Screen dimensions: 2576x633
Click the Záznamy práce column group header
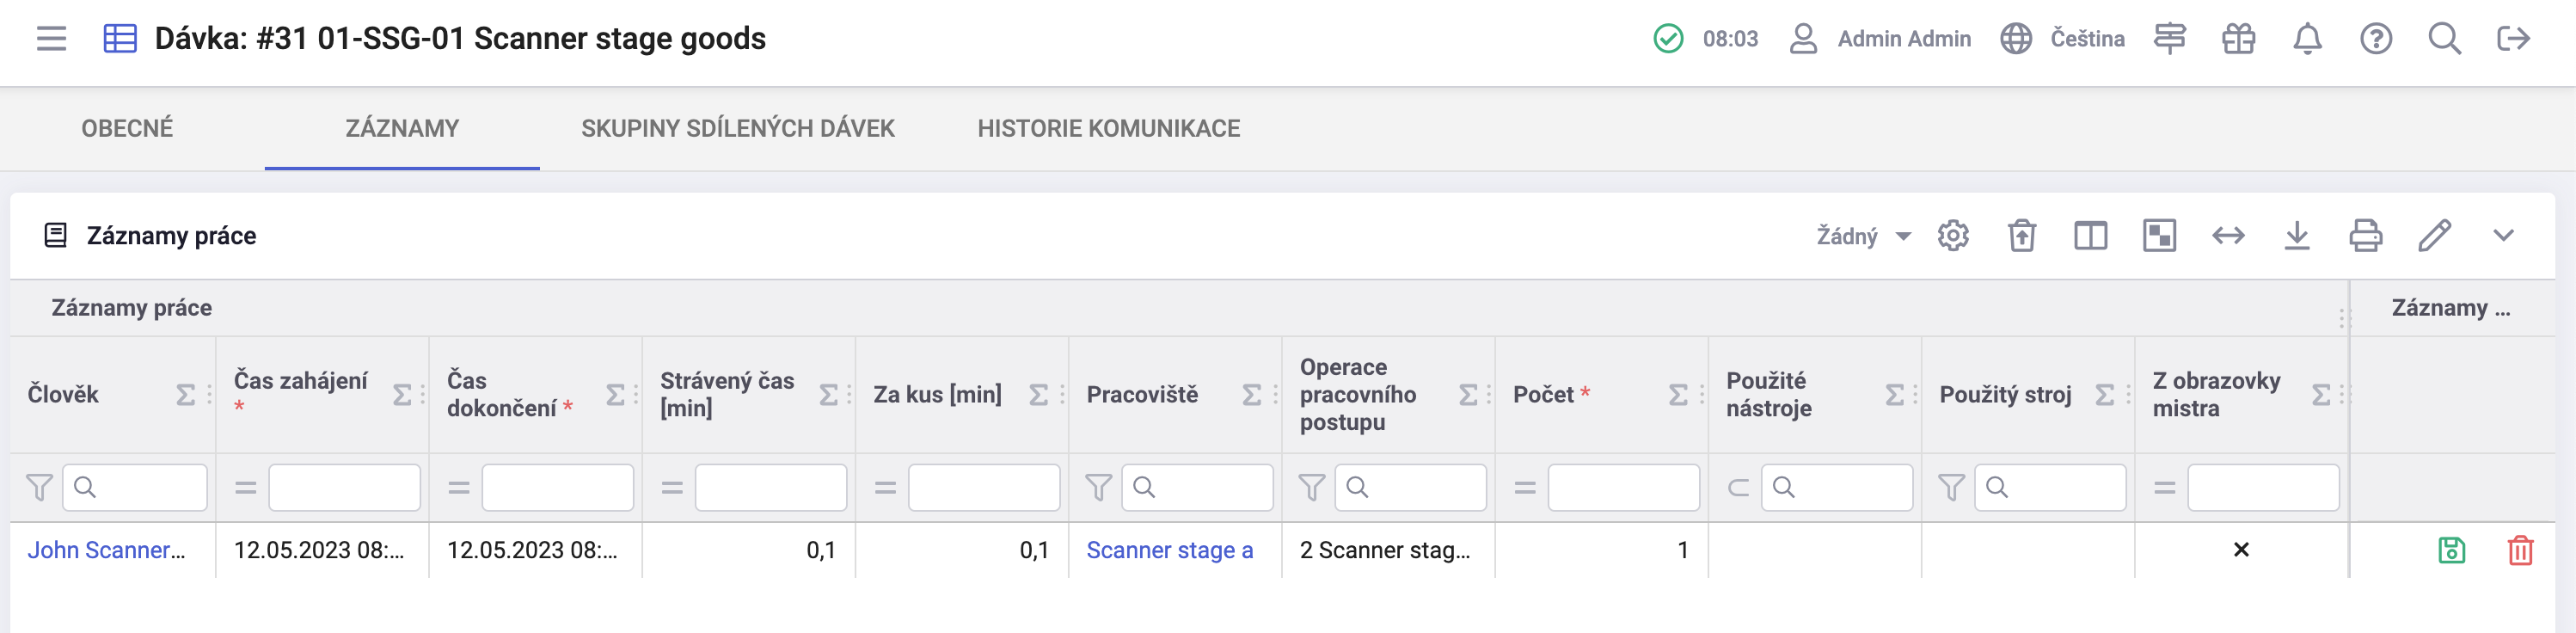tap(132, 308)
